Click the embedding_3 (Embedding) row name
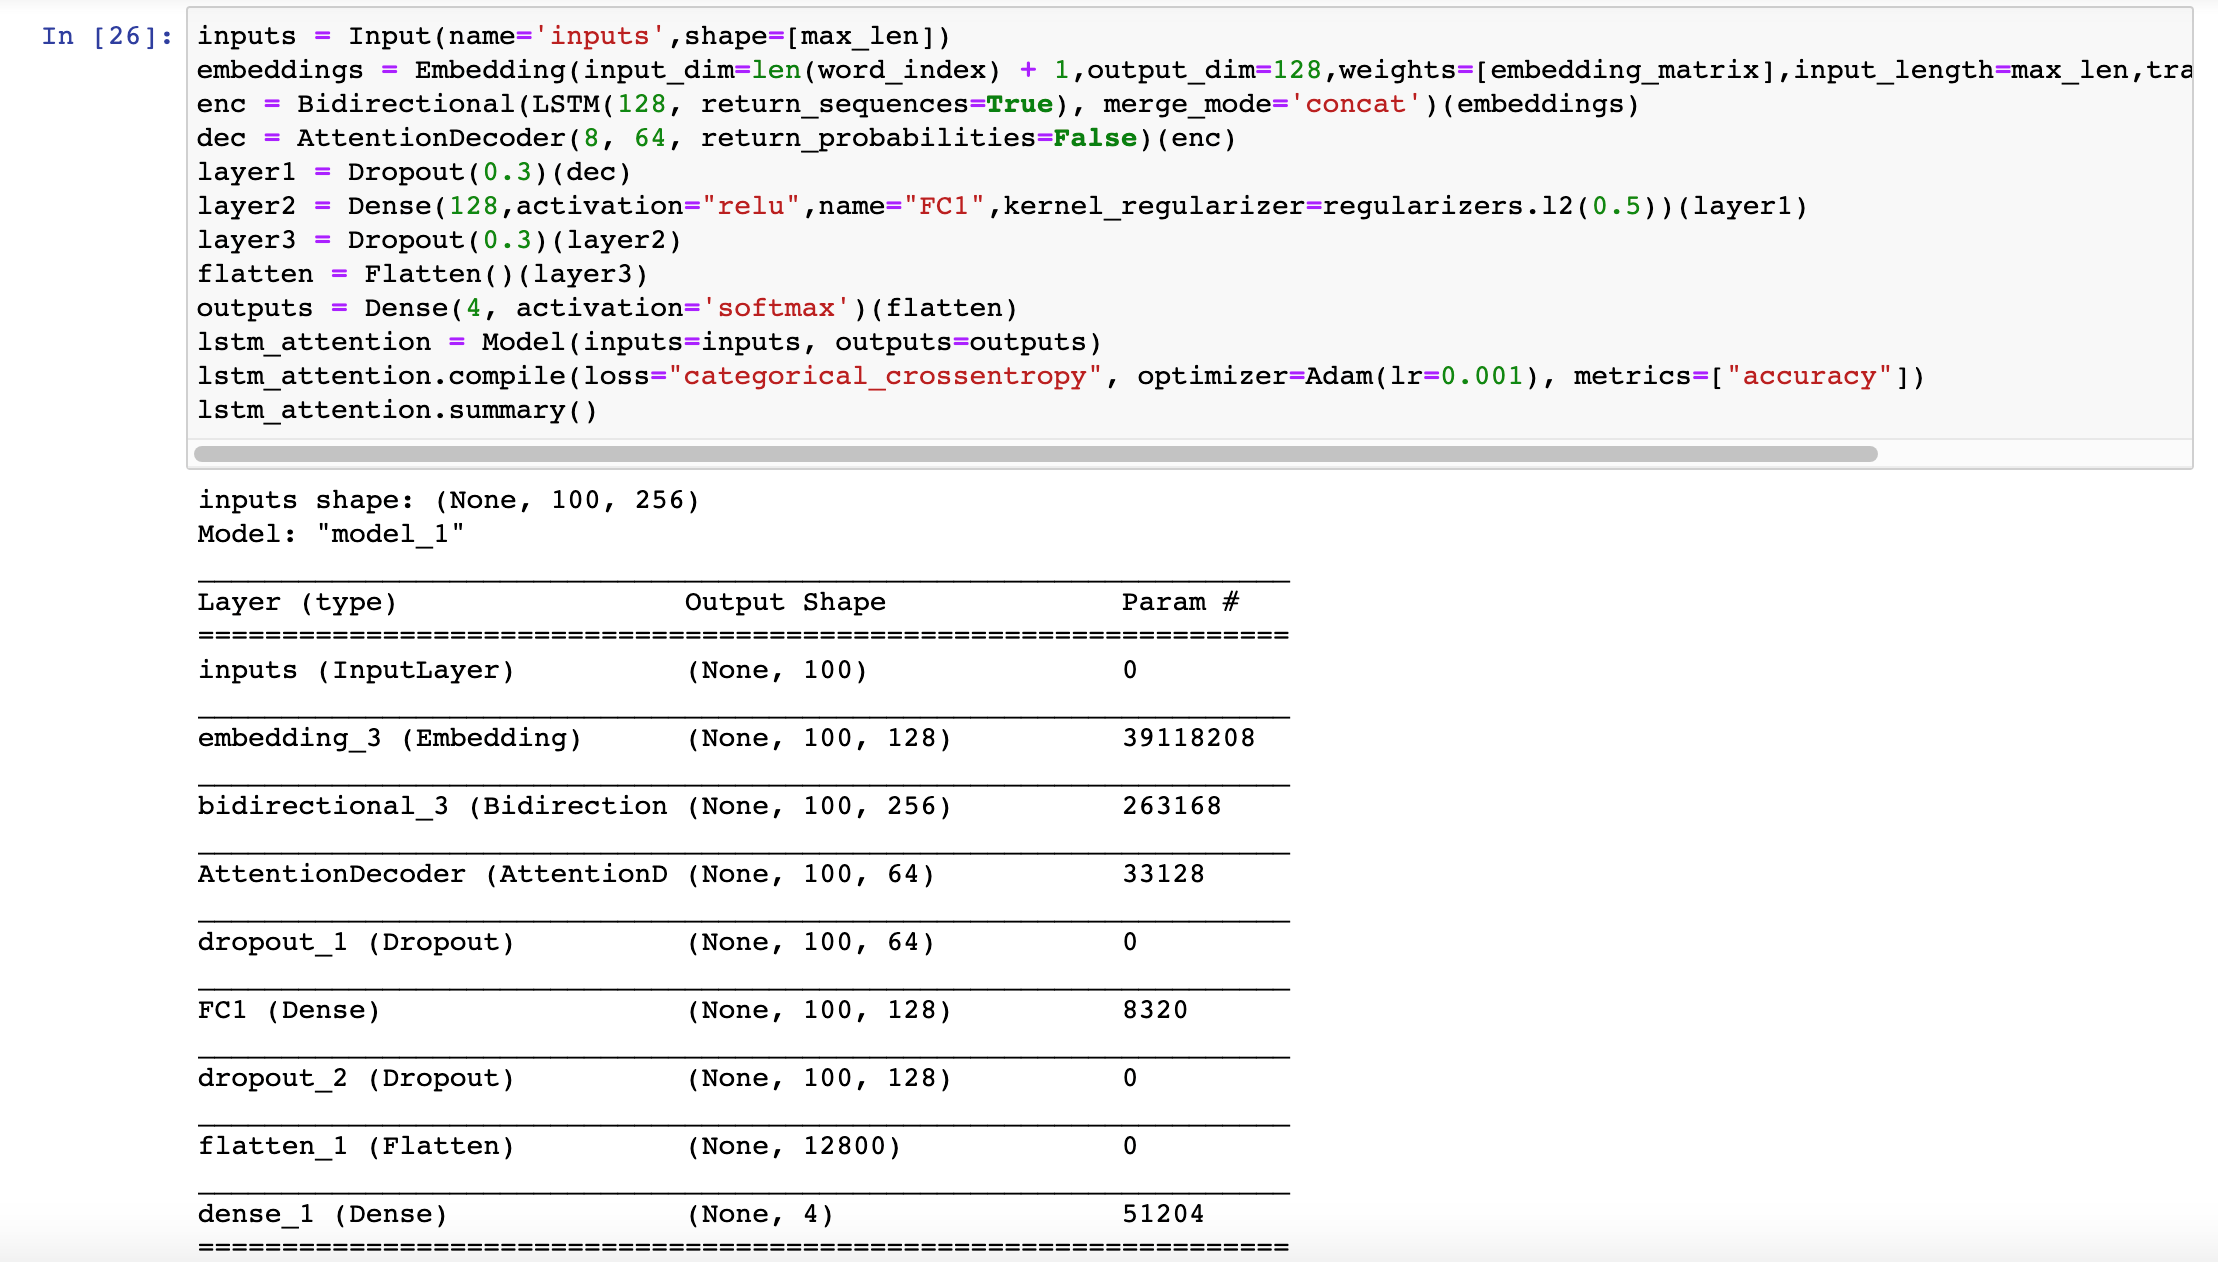2218x1262 pixels. (x=389, y=738)
